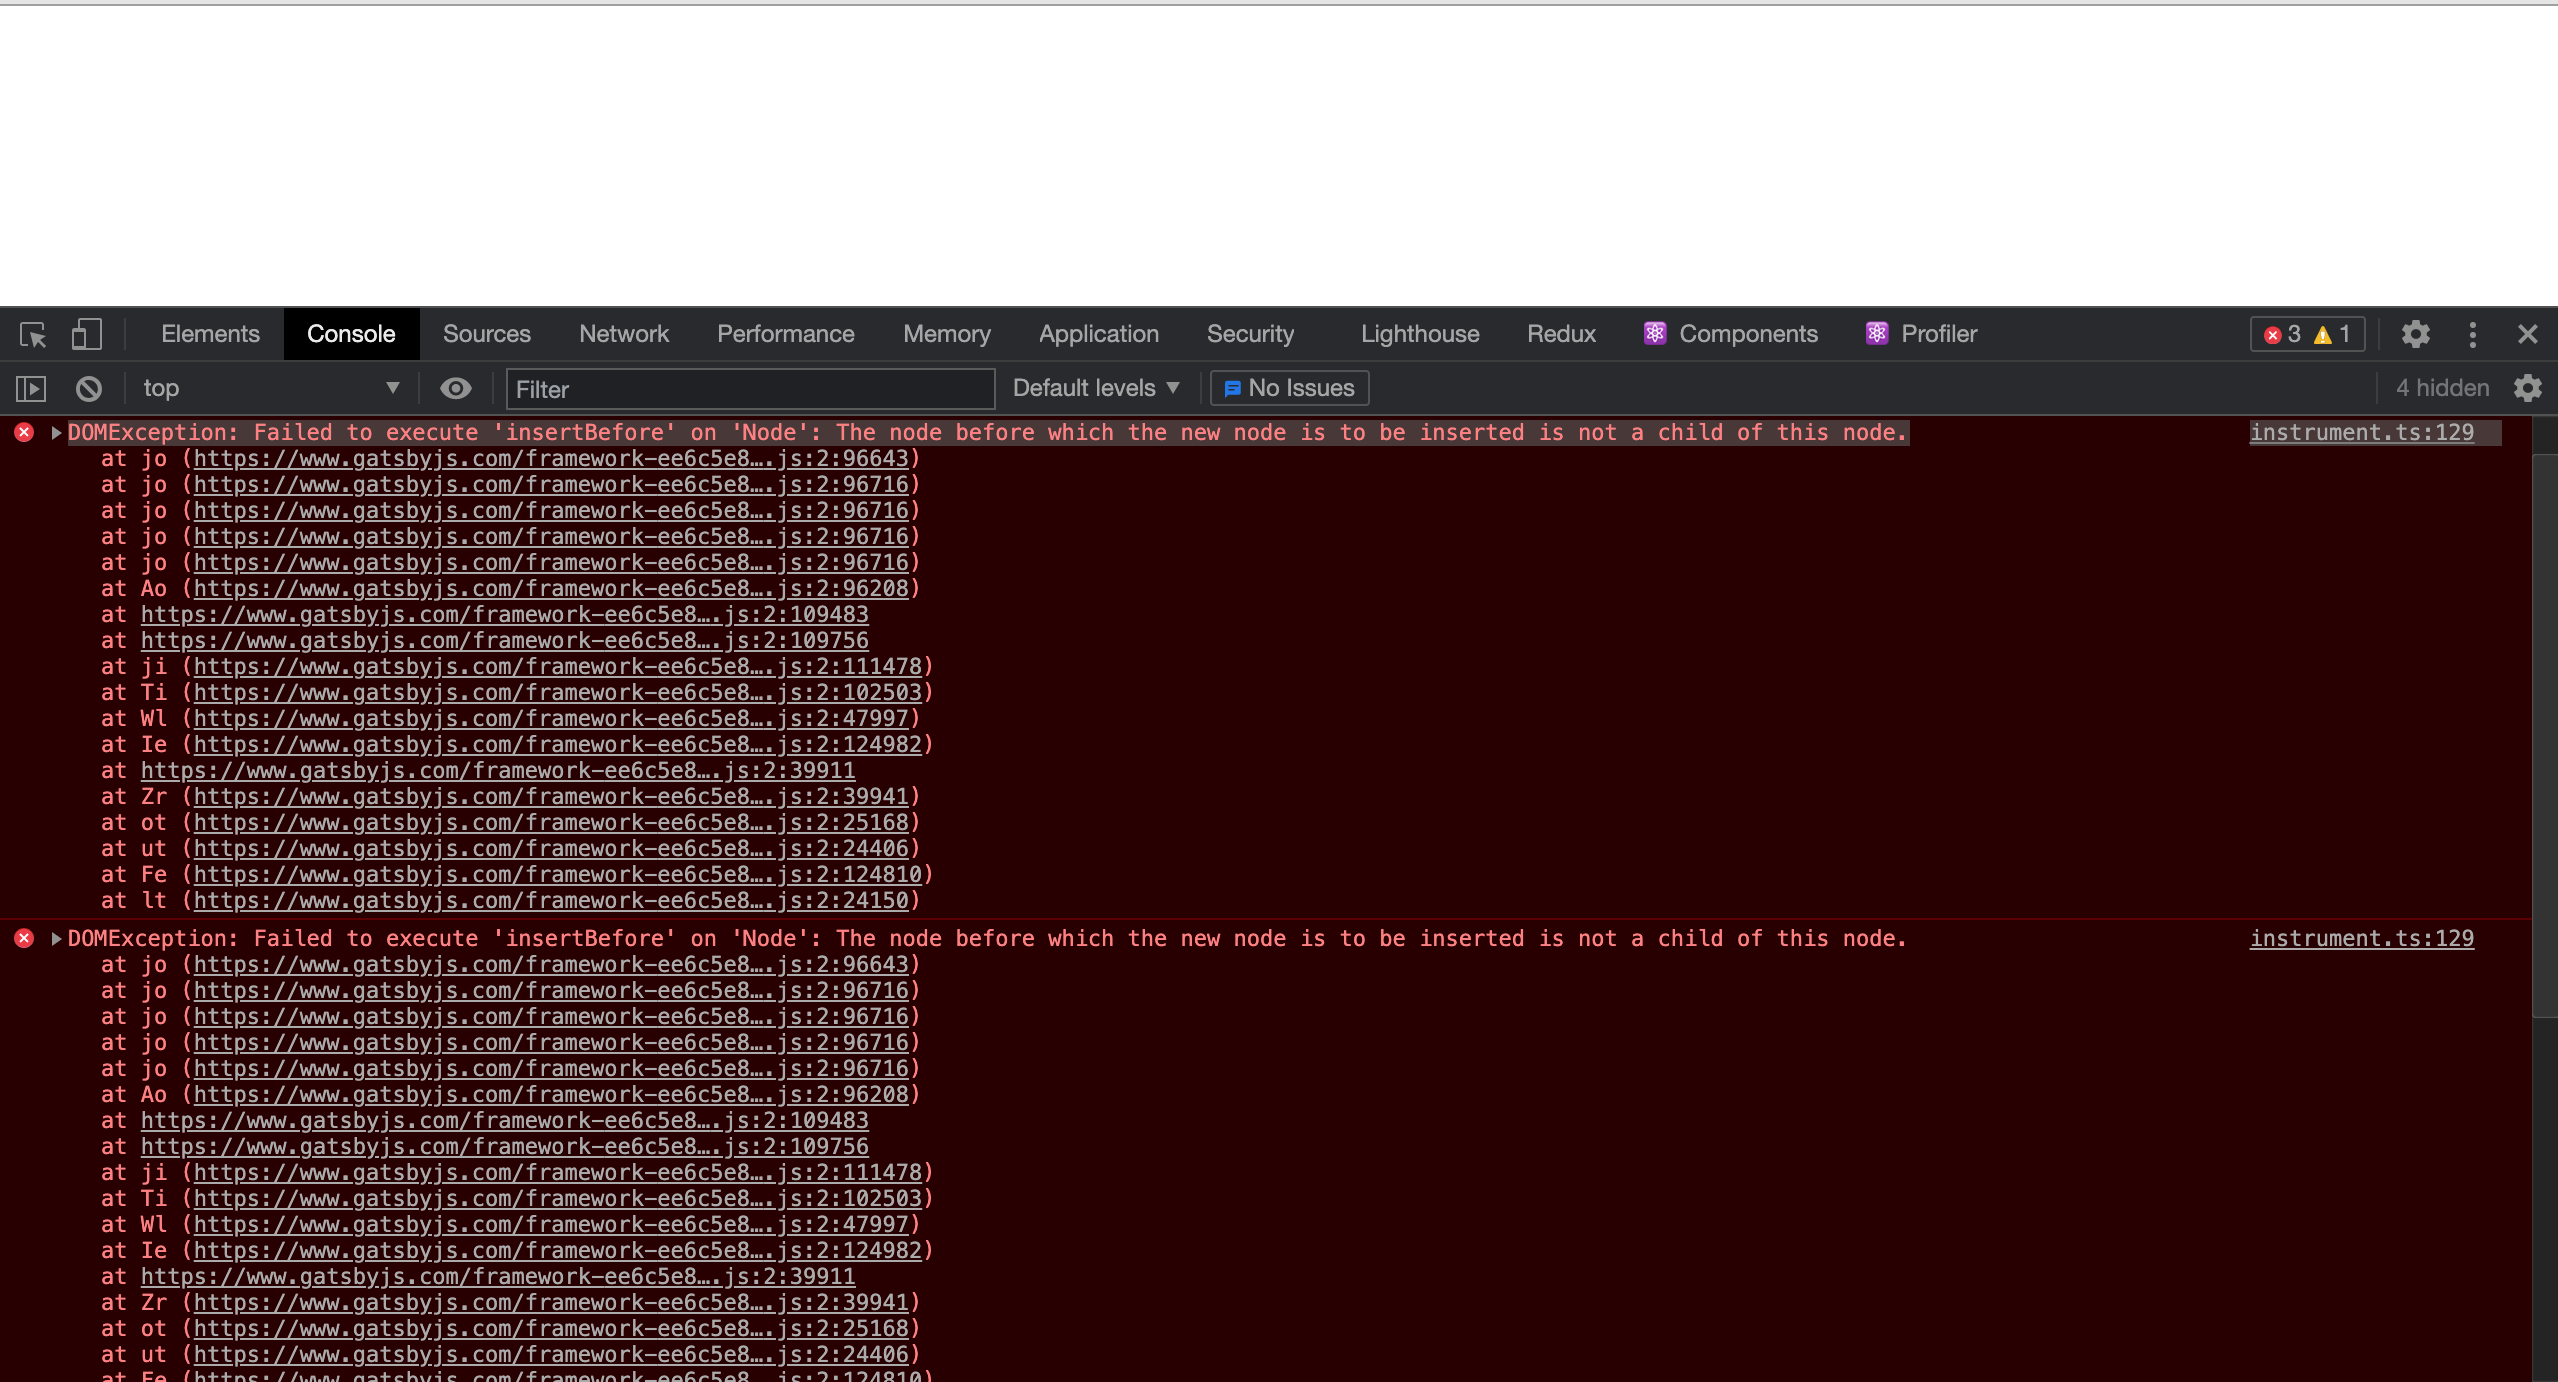Show the console sidebar
Screen dimensions: 2558x1382
point(31,388)
